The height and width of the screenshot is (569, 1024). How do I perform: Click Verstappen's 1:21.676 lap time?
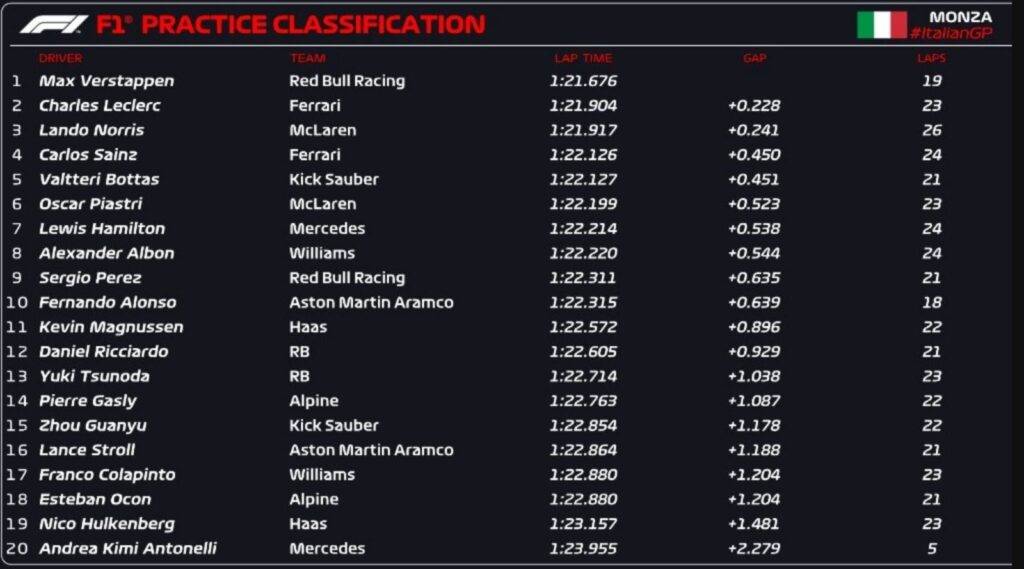pyautogui.click(x=583, y=81)
